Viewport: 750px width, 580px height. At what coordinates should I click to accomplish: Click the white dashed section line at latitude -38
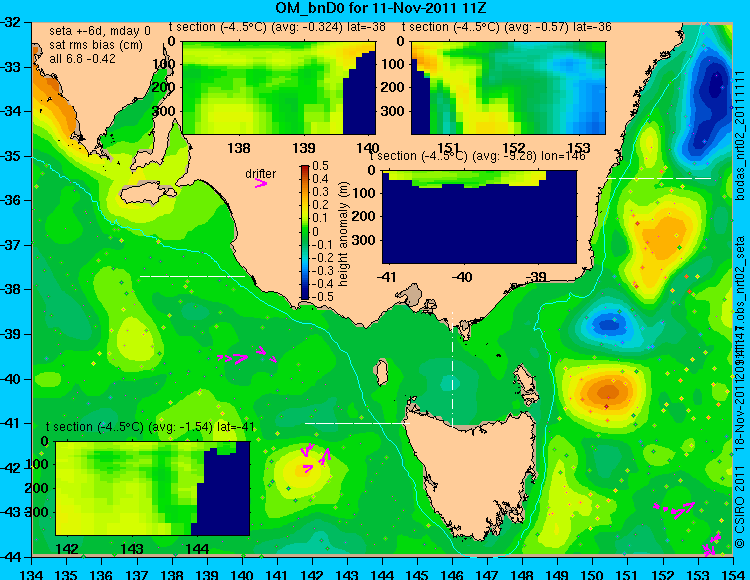tap(192, 276)
